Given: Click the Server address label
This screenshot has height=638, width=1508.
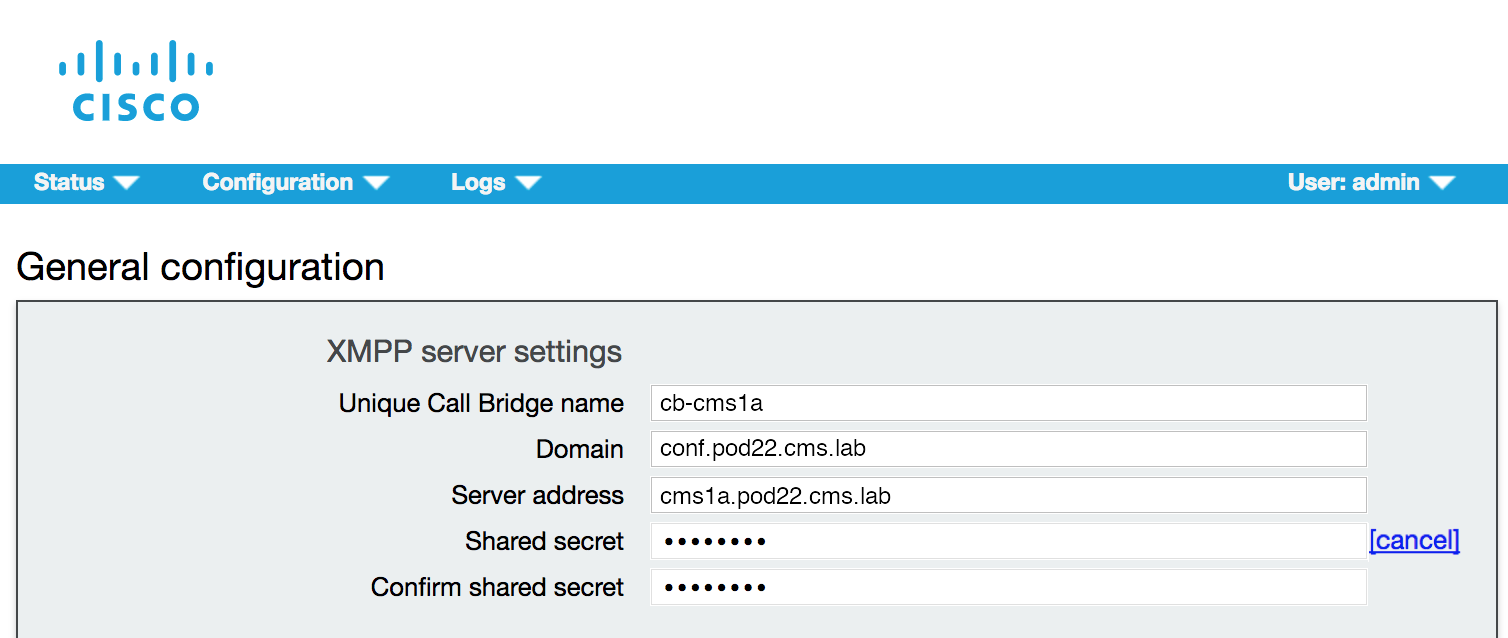Looking at the screenshot, I should coord(538,495).
